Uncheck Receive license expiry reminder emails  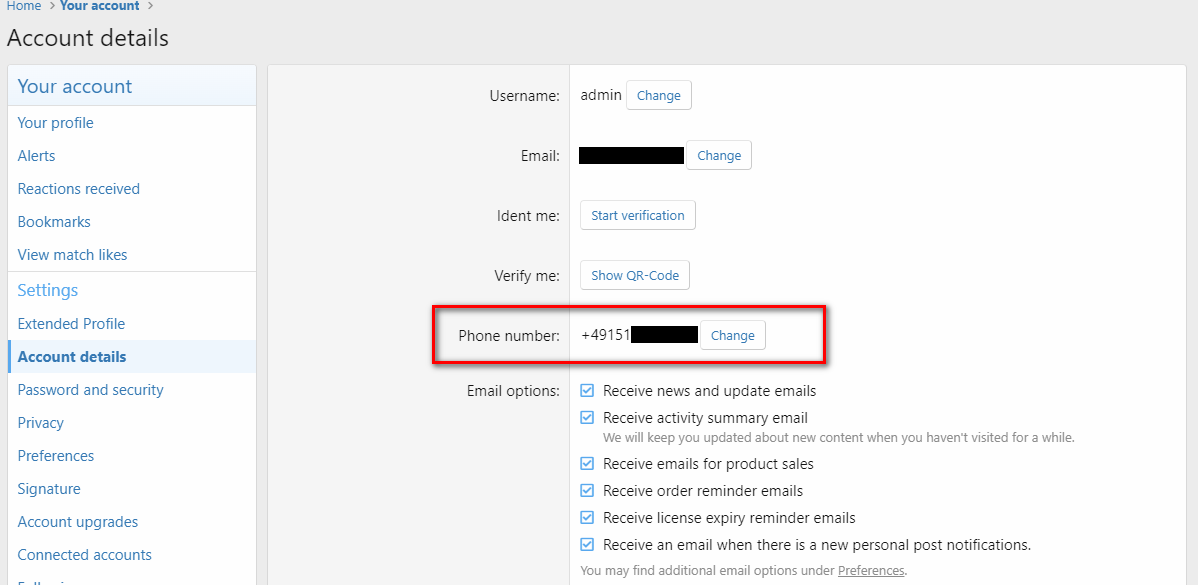click(x=588, y=518)
